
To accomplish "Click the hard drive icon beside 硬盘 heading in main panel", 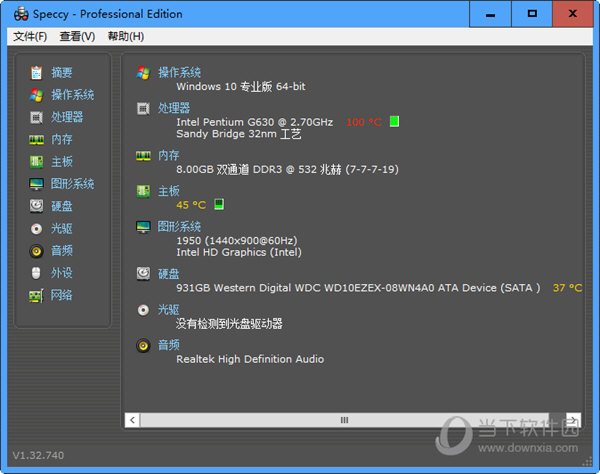I will click(143, 274).
